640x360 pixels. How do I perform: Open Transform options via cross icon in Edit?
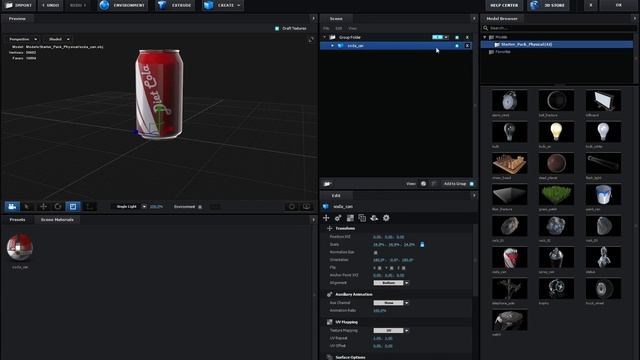coord(326,218)
